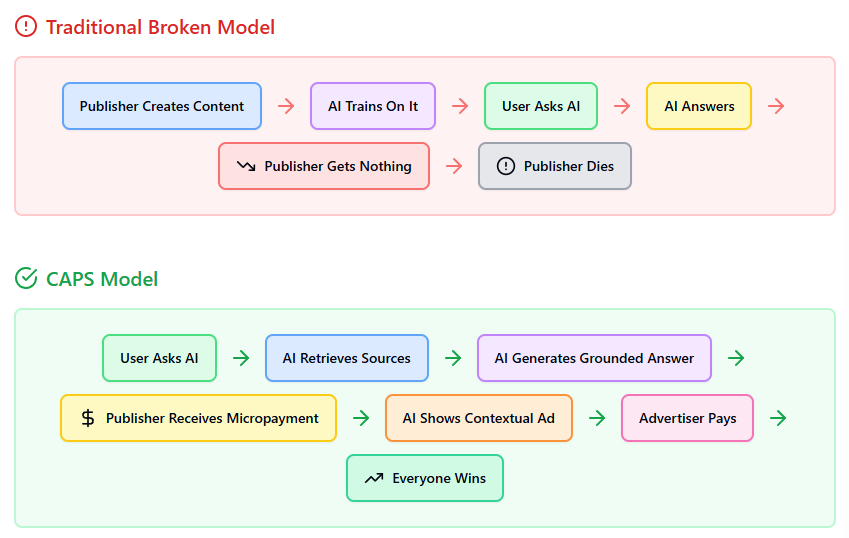
Task: Click the green arrow after AI Retrieves Sources
Action: pyautogui.click(x=453, y=358)
